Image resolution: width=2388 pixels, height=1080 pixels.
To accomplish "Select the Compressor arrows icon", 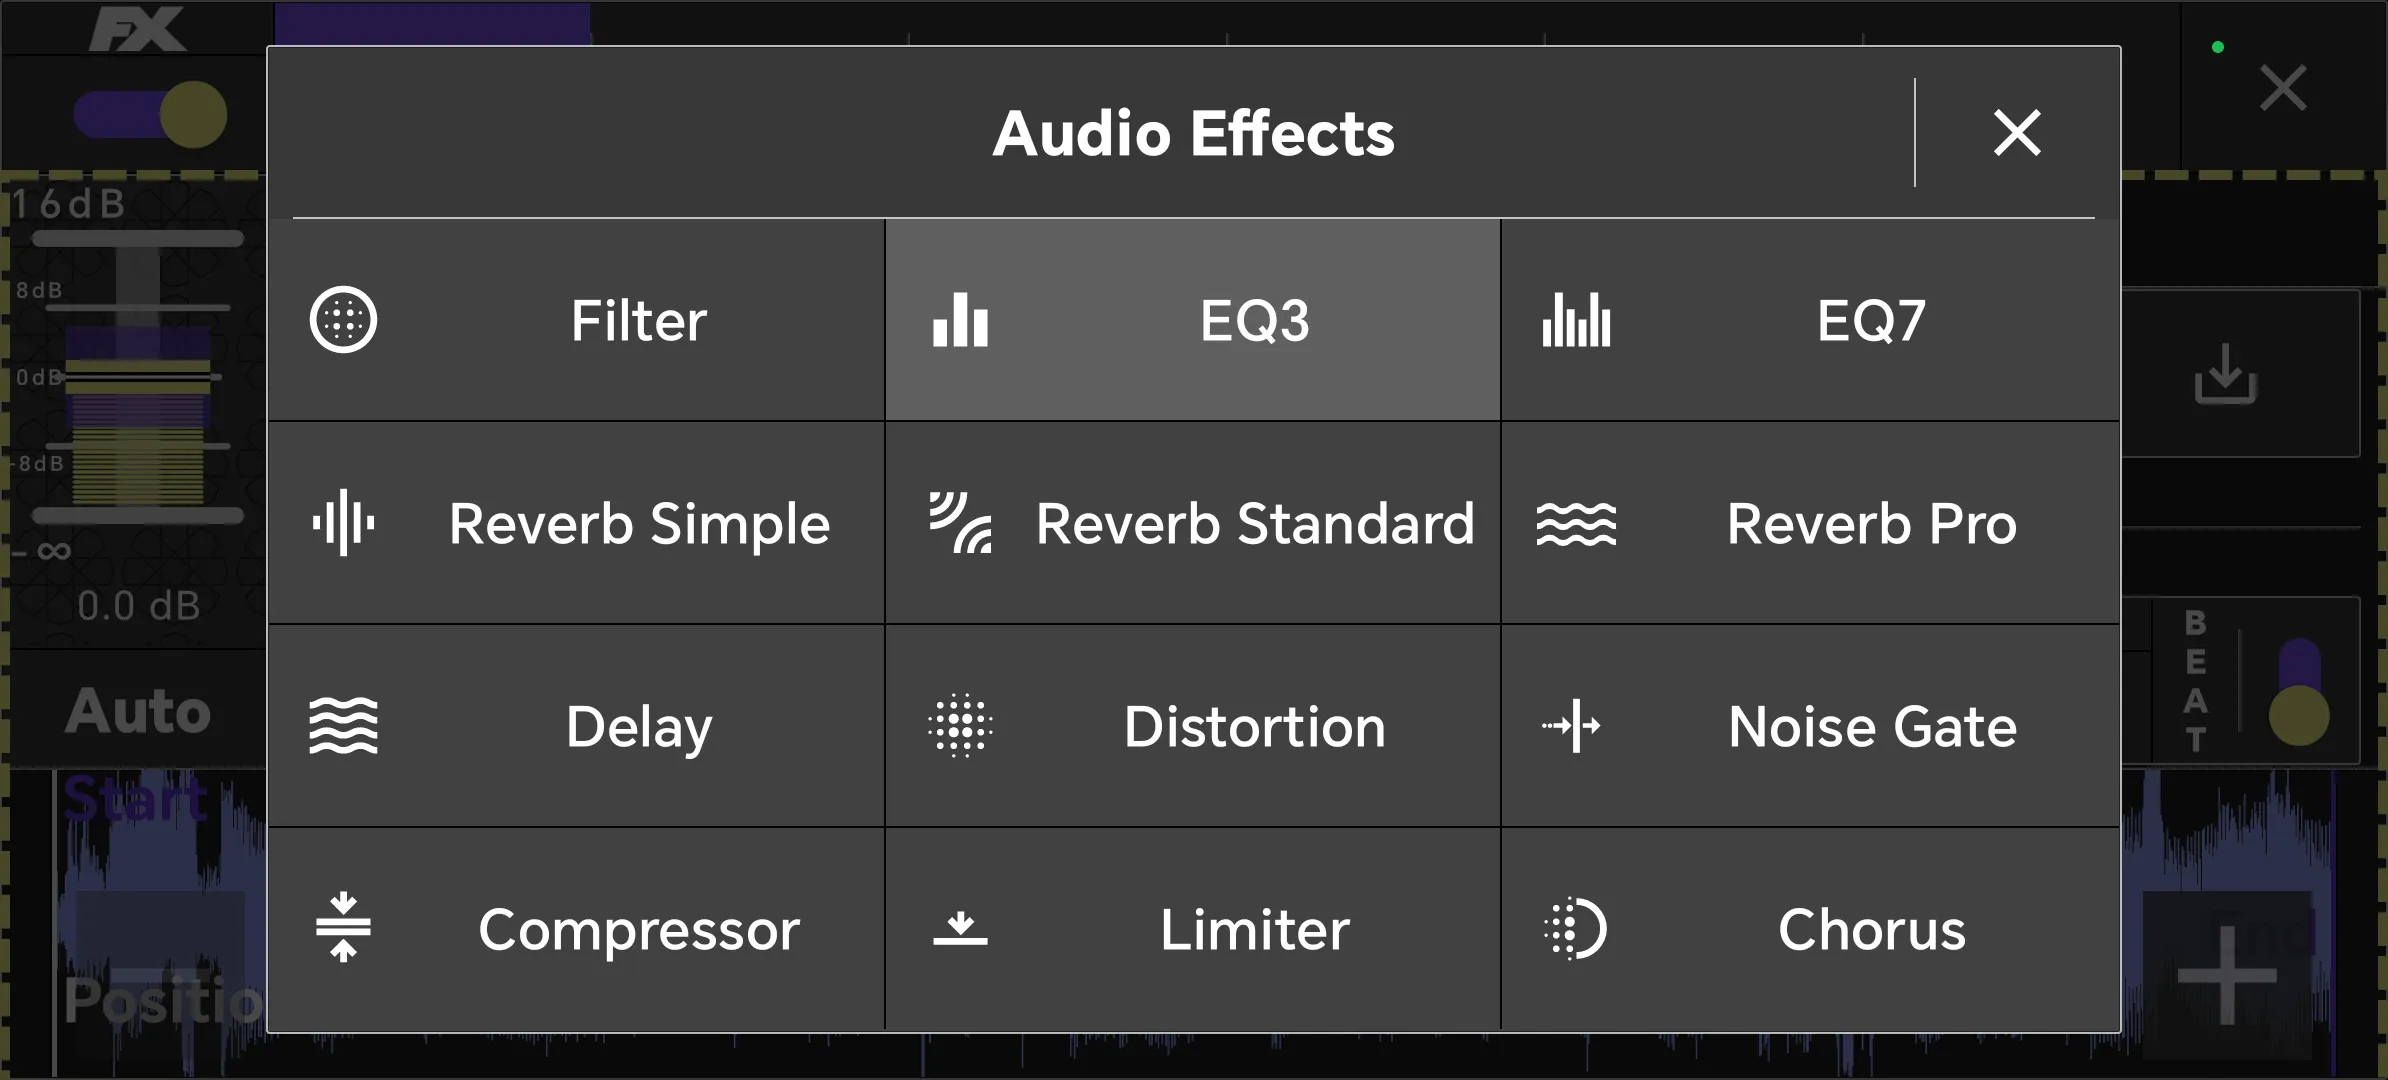I will coord(343,927).
